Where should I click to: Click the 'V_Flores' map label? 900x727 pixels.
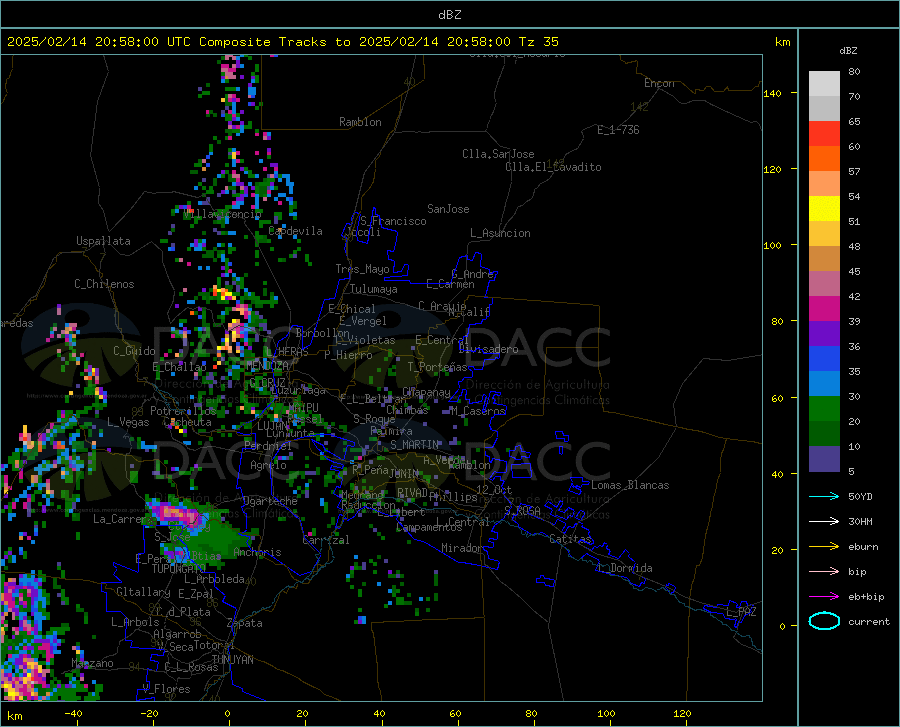click(x=166, y=689)
